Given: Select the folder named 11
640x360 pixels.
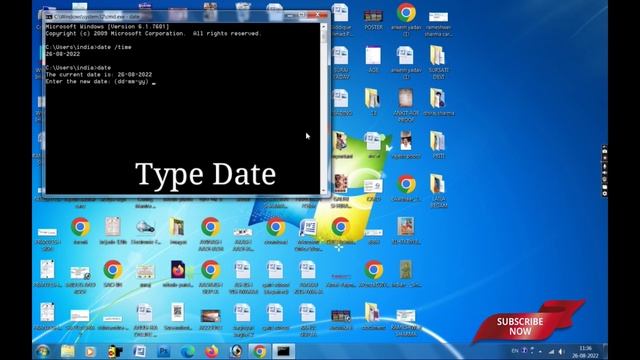Looking at the screenshot, I should click(373, 102).
